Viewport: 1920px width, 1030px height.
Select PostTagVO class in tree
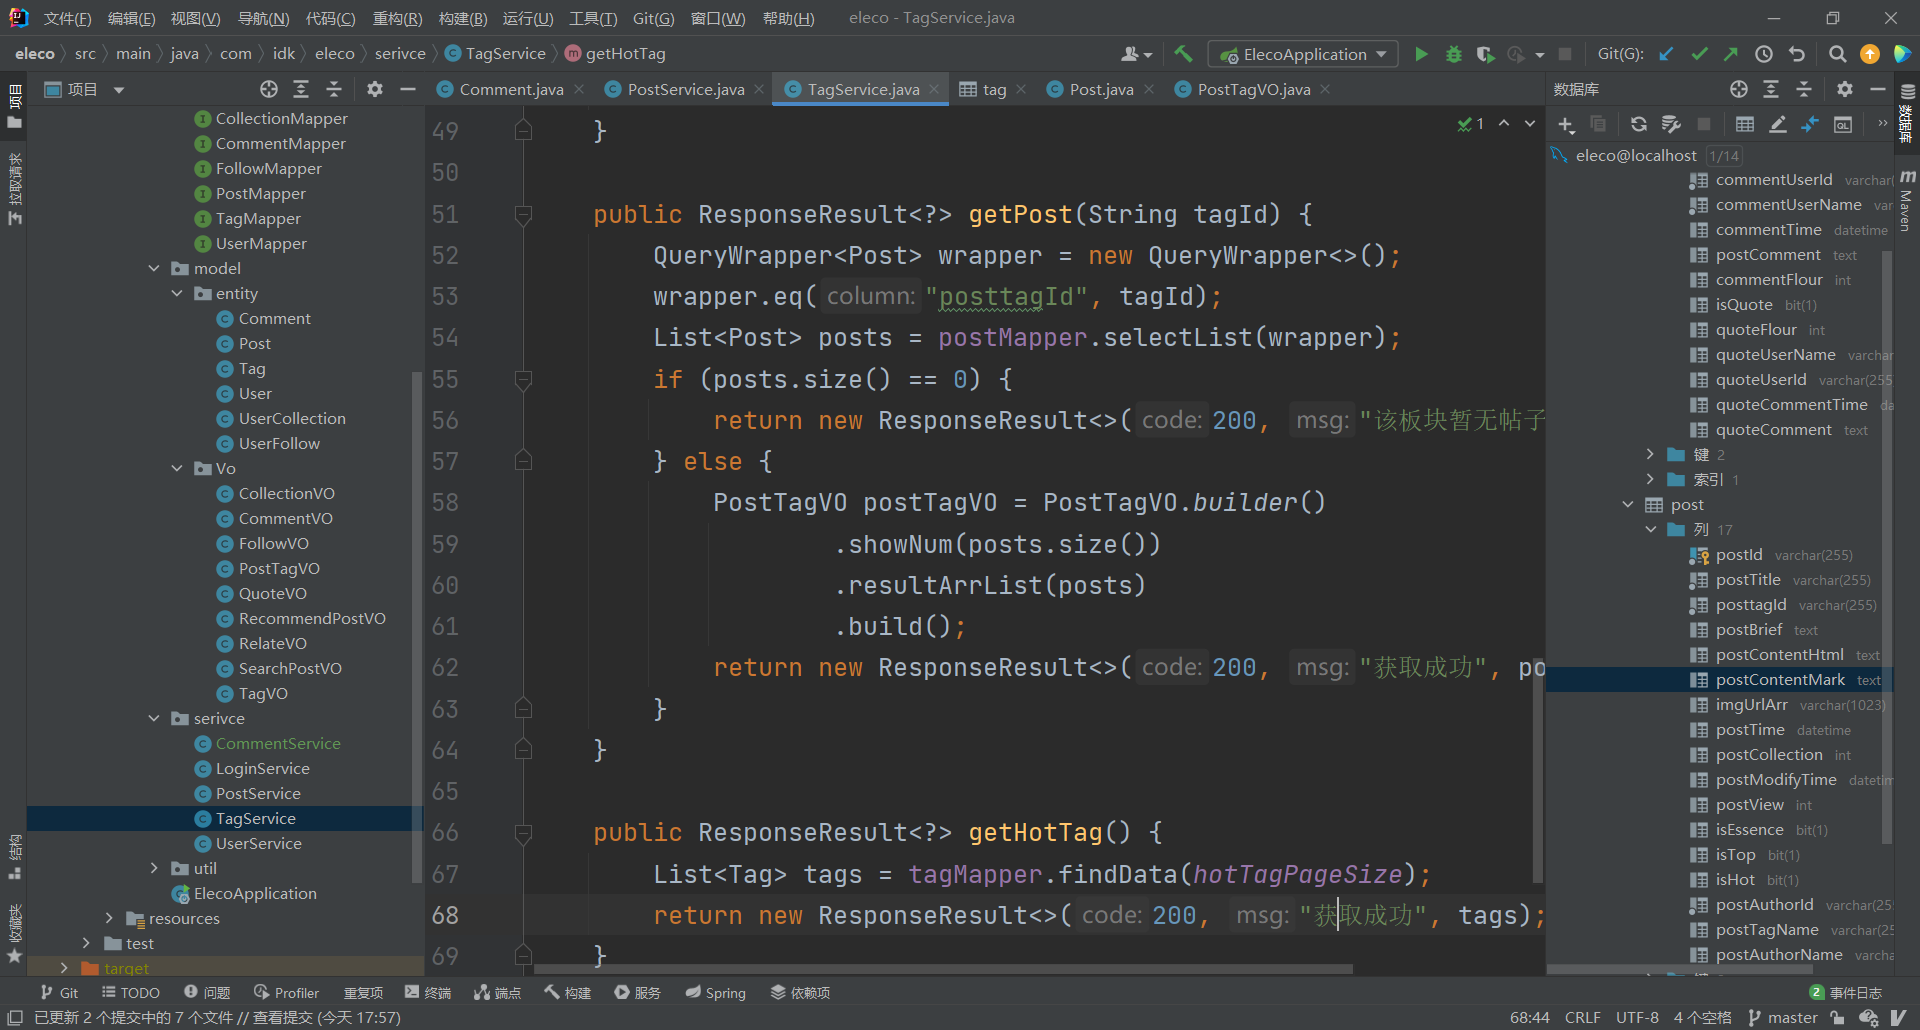tap(279, 568)
